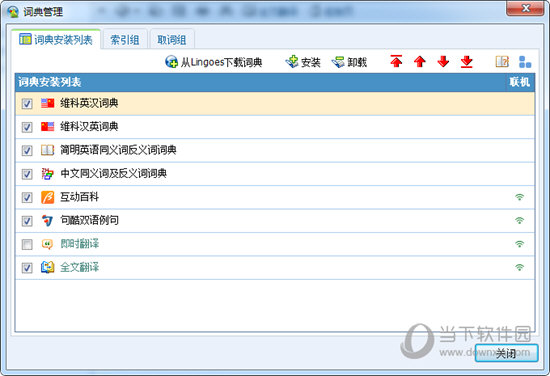Click online signal icon for 句酷双语例句
The width and height of the screenshot is (550, 376).
(519, 221)
